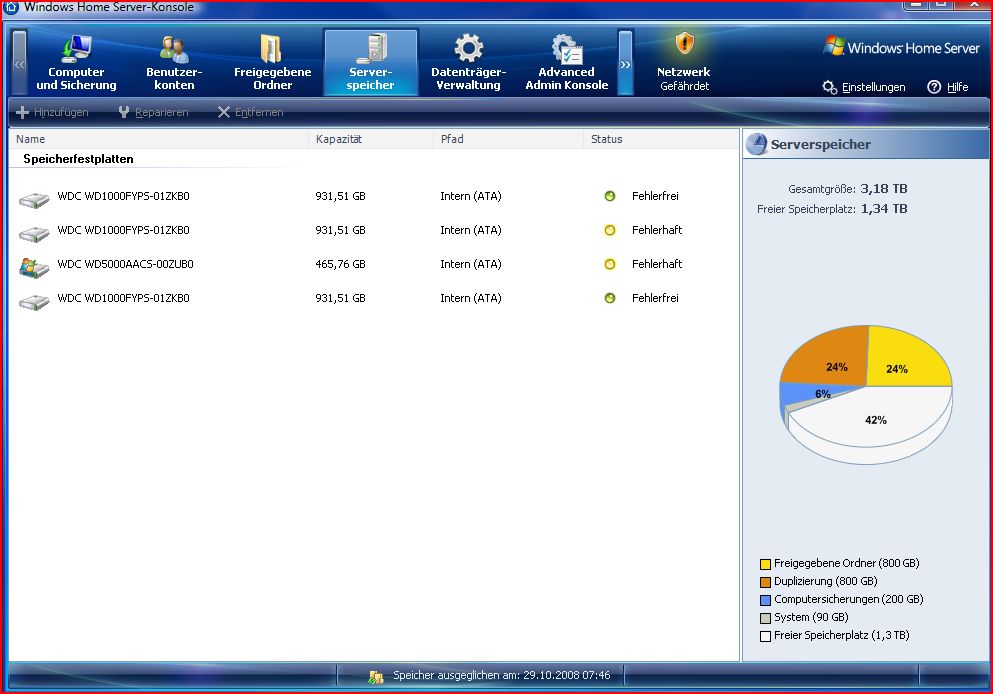This screenshot has height=694, width=993.
Task: Click the gray System legend swatch
Action: point(765,618)
